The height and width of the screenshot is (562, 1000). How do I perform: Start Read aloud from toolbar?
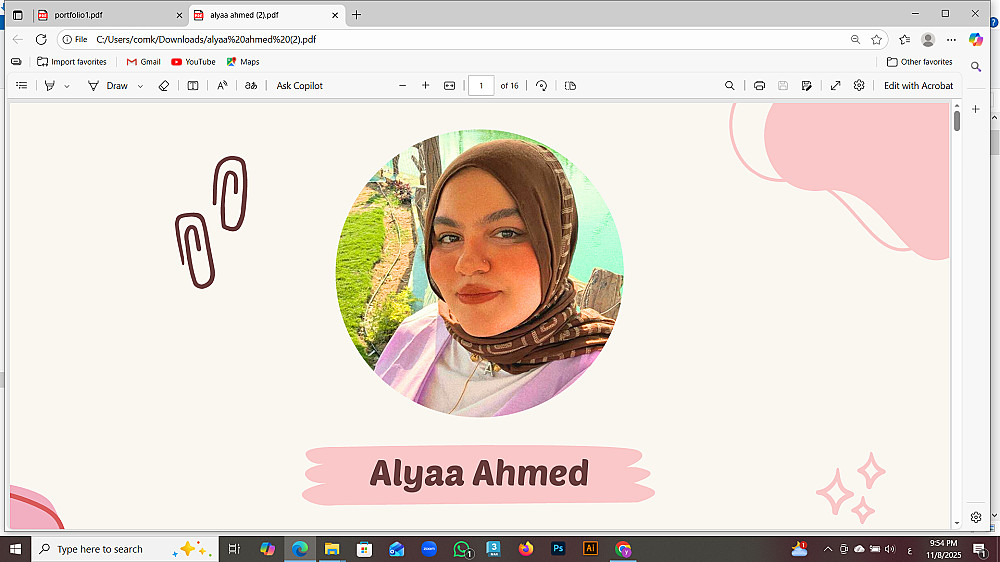(222, 85)
